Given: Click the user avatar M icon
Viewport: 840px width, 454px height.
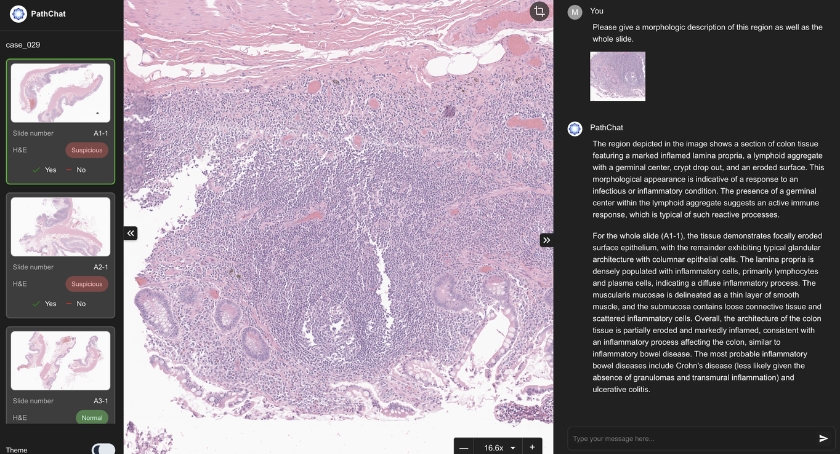Looking at the screenshot, I should coord(575,12).
